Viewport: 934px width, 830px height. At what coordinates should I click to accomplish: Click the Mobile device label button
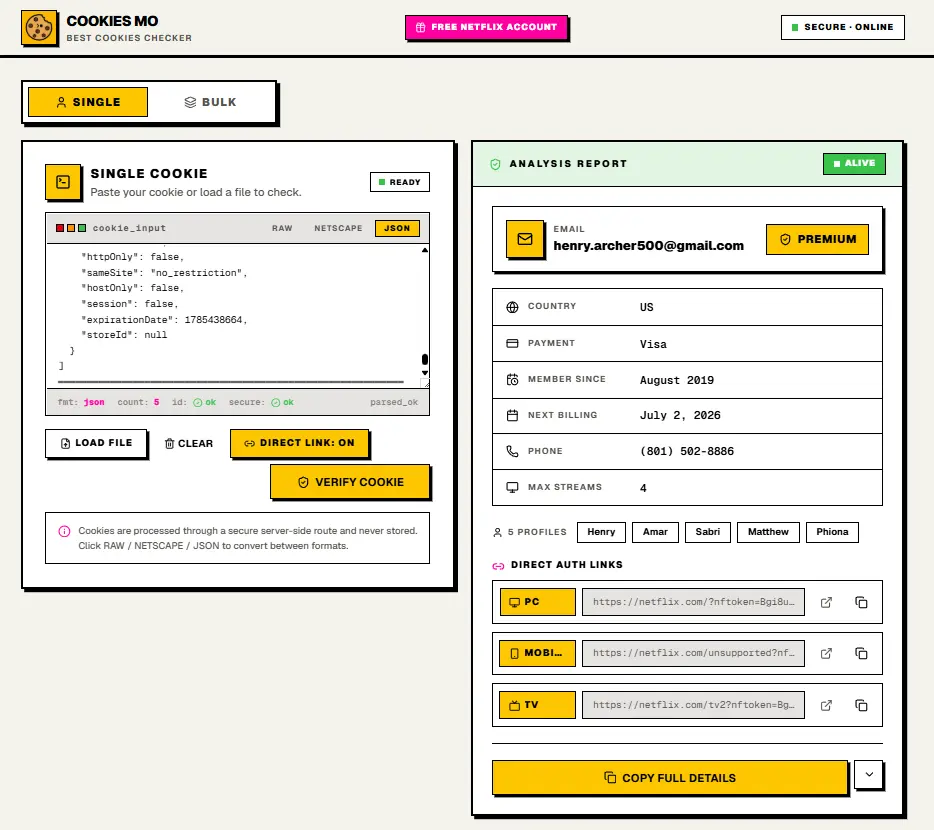tap(537, 653)
